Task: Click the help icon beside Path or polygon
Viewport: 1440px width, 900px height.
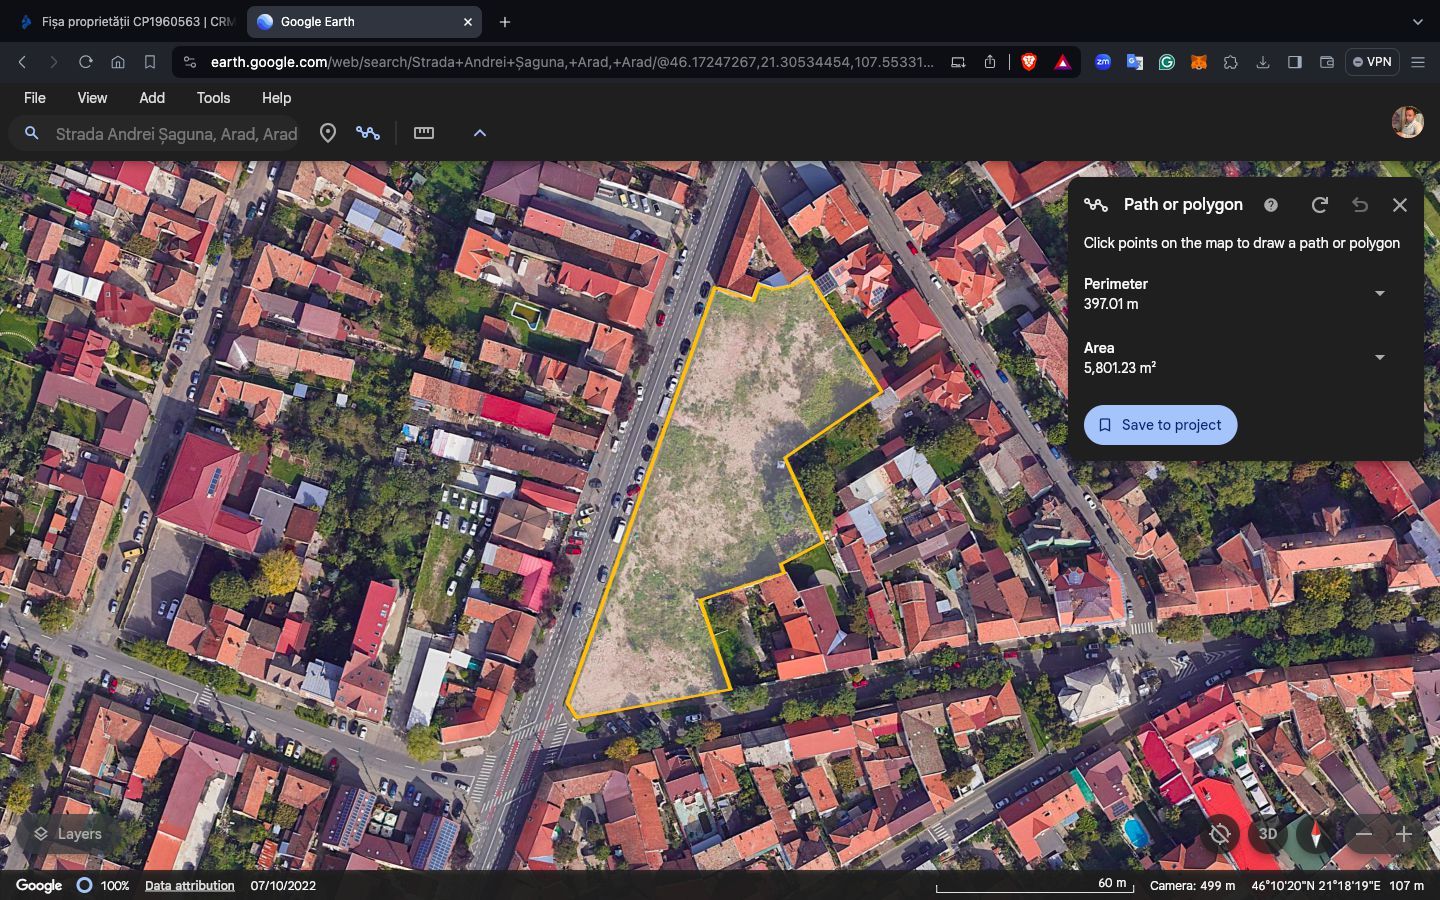Action: (1271, 205)
